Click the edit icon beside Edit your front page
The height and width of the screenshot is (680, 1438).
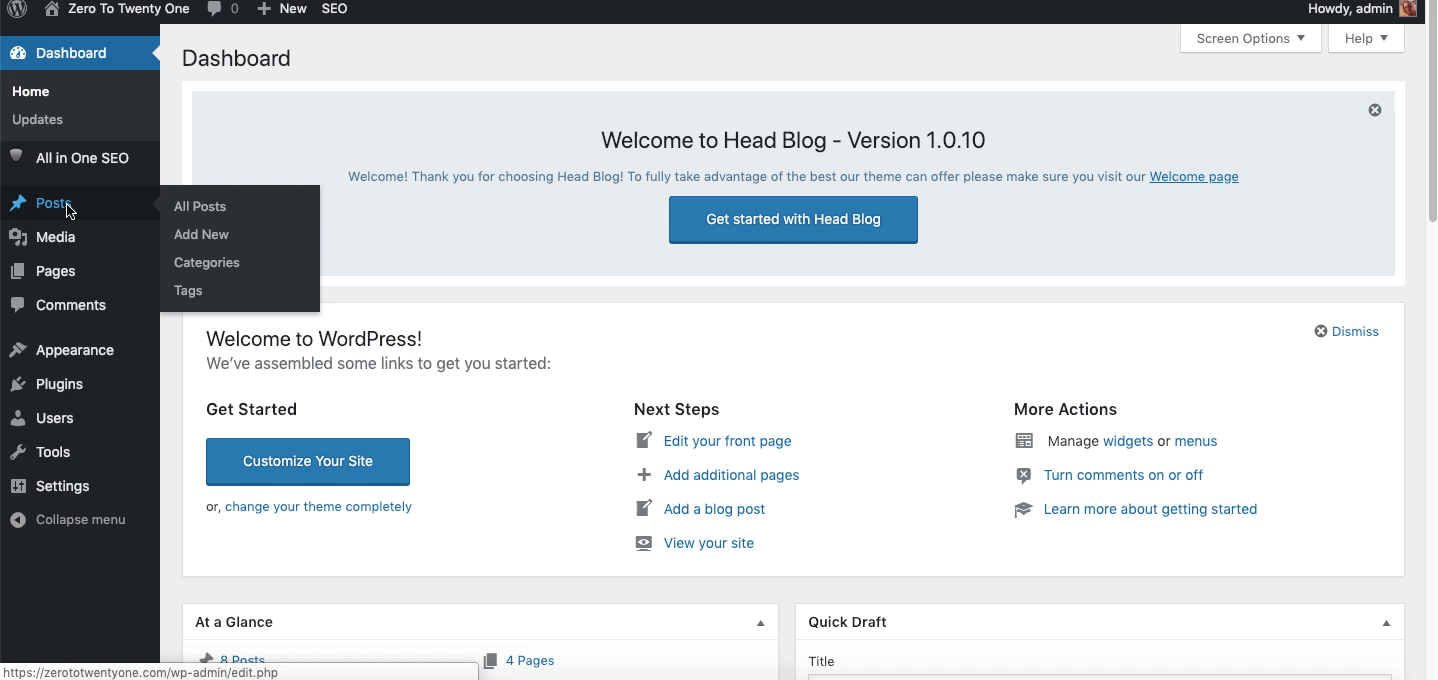click(644, 440)
